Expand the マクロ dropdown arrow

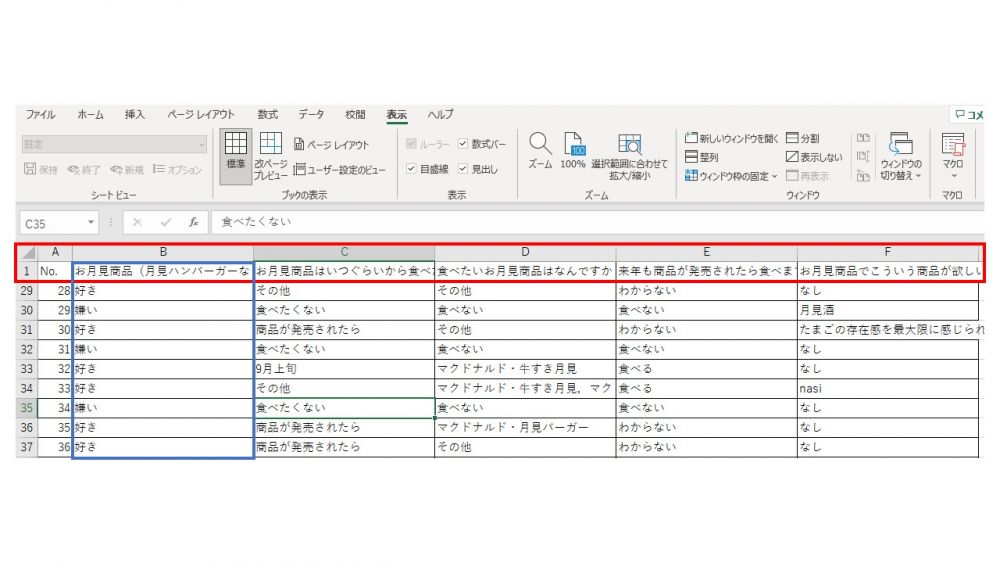click(x=953, y=177)
